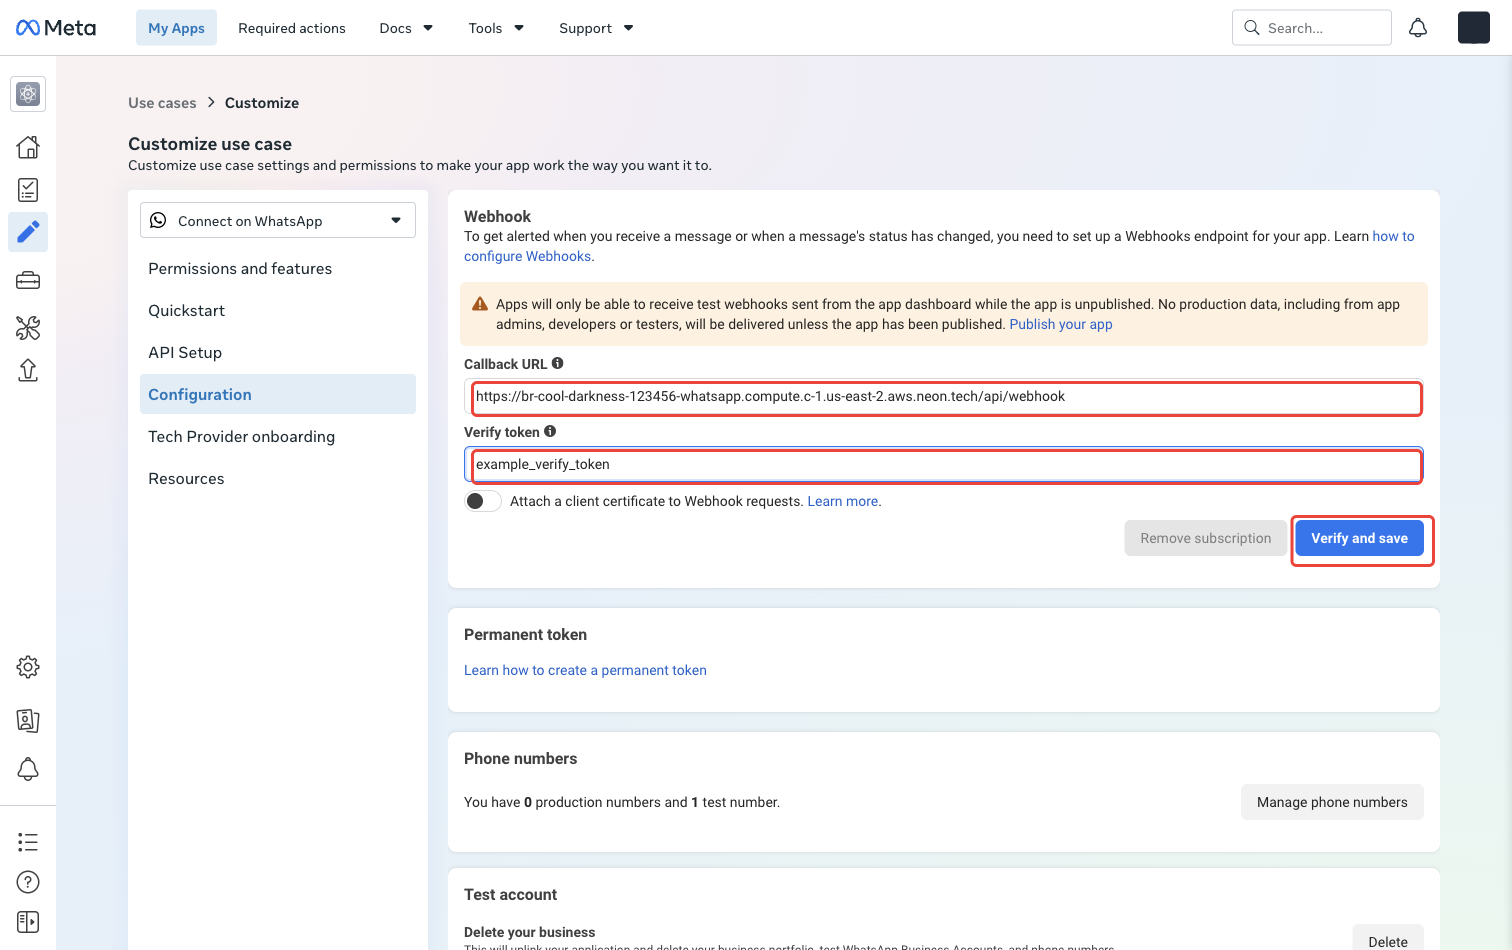The image size is (1512, 950).
Task: Click the search magnifier icon
Action: click(x=1252, y=28)
